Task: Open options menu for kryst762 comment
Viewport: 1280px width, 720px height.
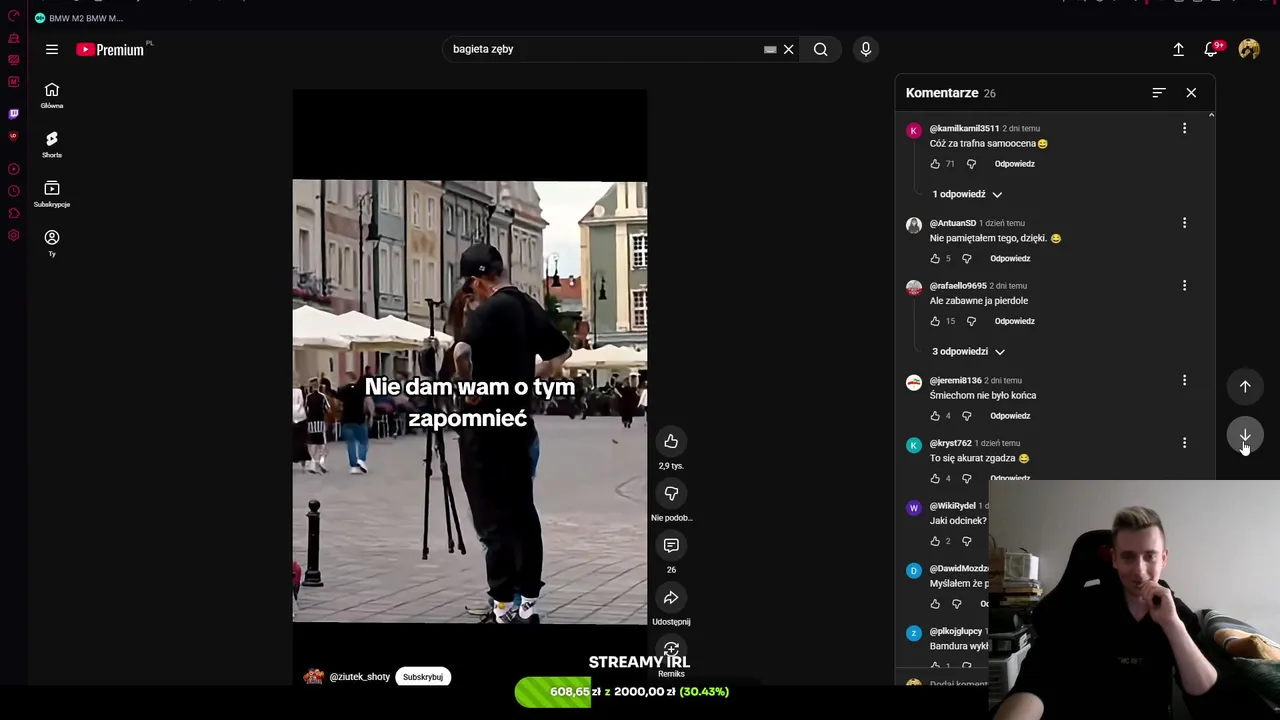Action: [x=1184, y=443]
